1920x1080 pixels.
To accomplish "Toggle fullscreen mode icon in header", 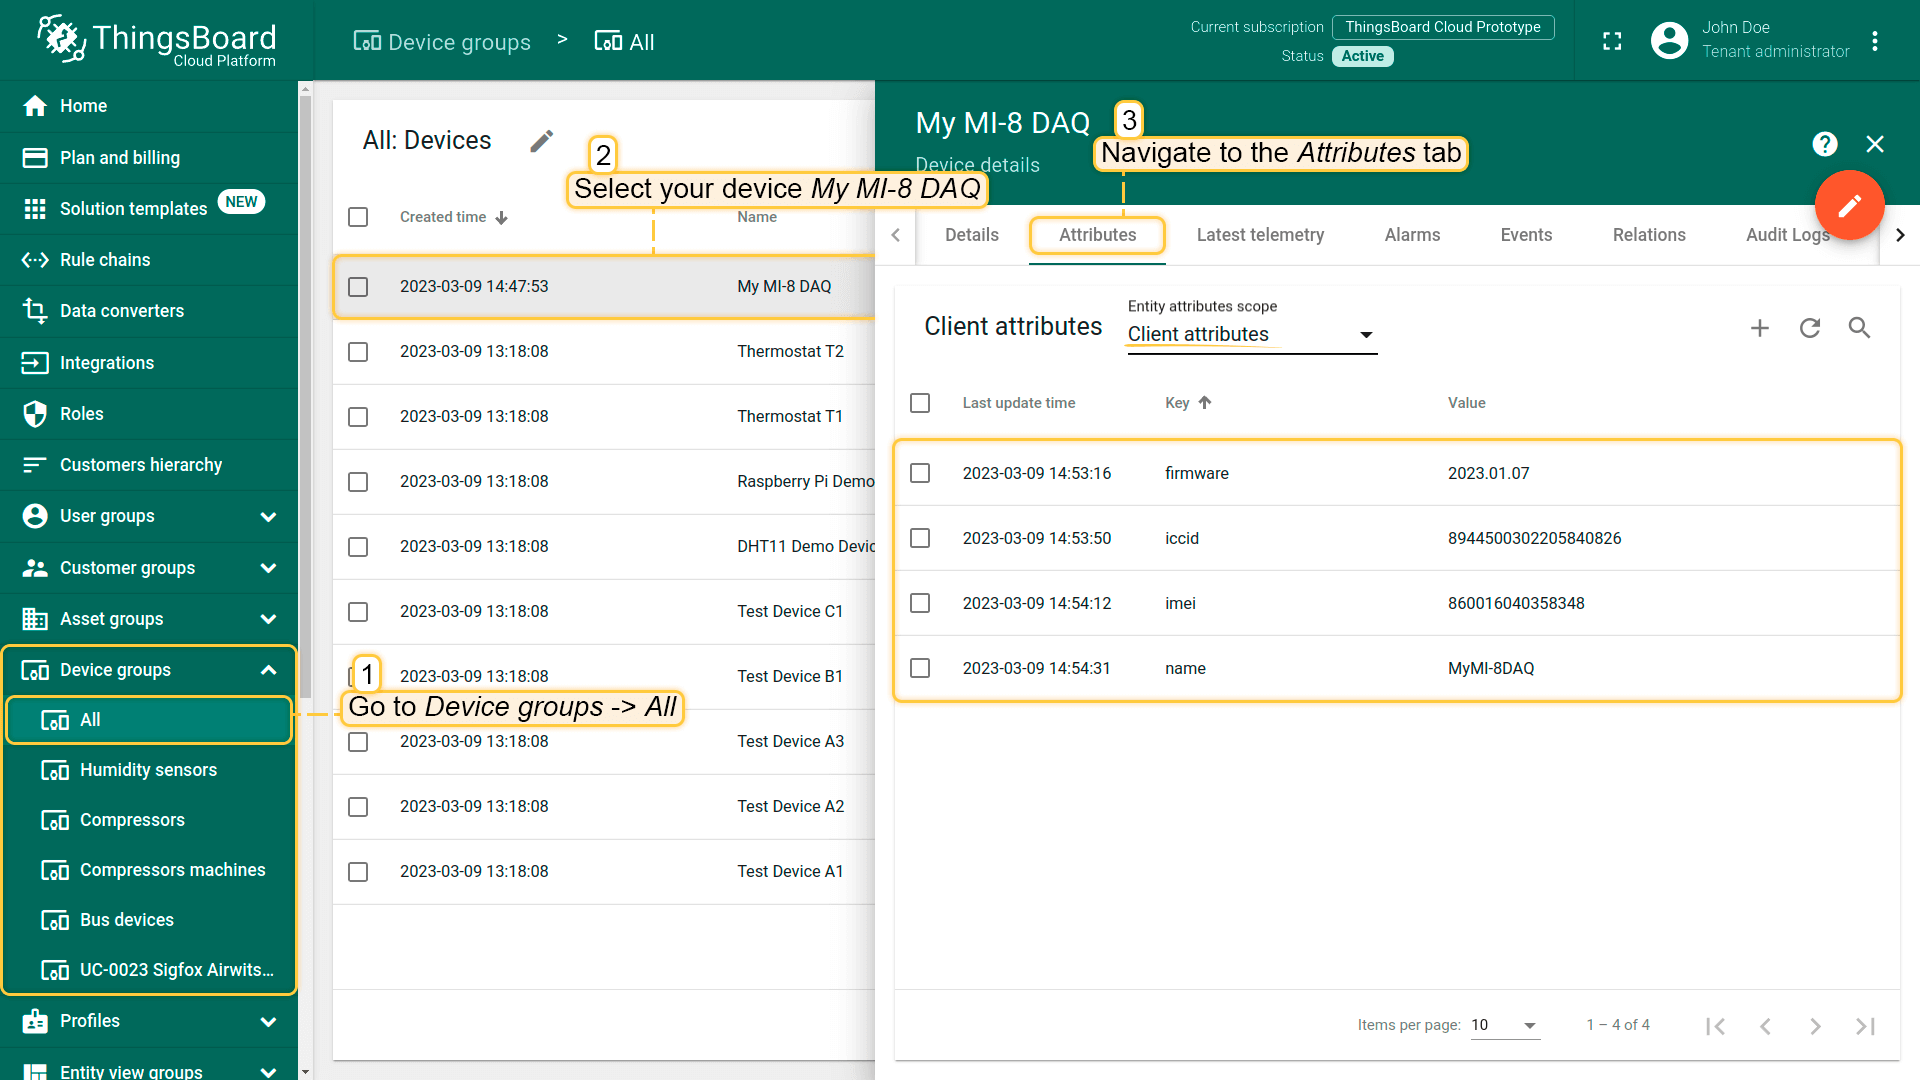I will coord(1612,41).
